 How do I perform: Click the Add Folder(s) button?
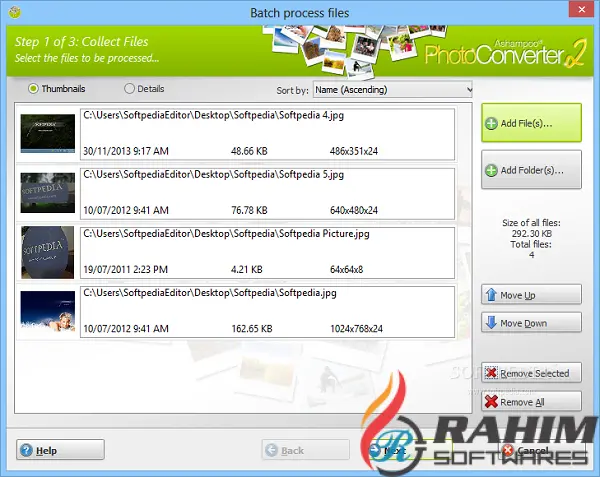pyautogui.click(x=531, y=170)
